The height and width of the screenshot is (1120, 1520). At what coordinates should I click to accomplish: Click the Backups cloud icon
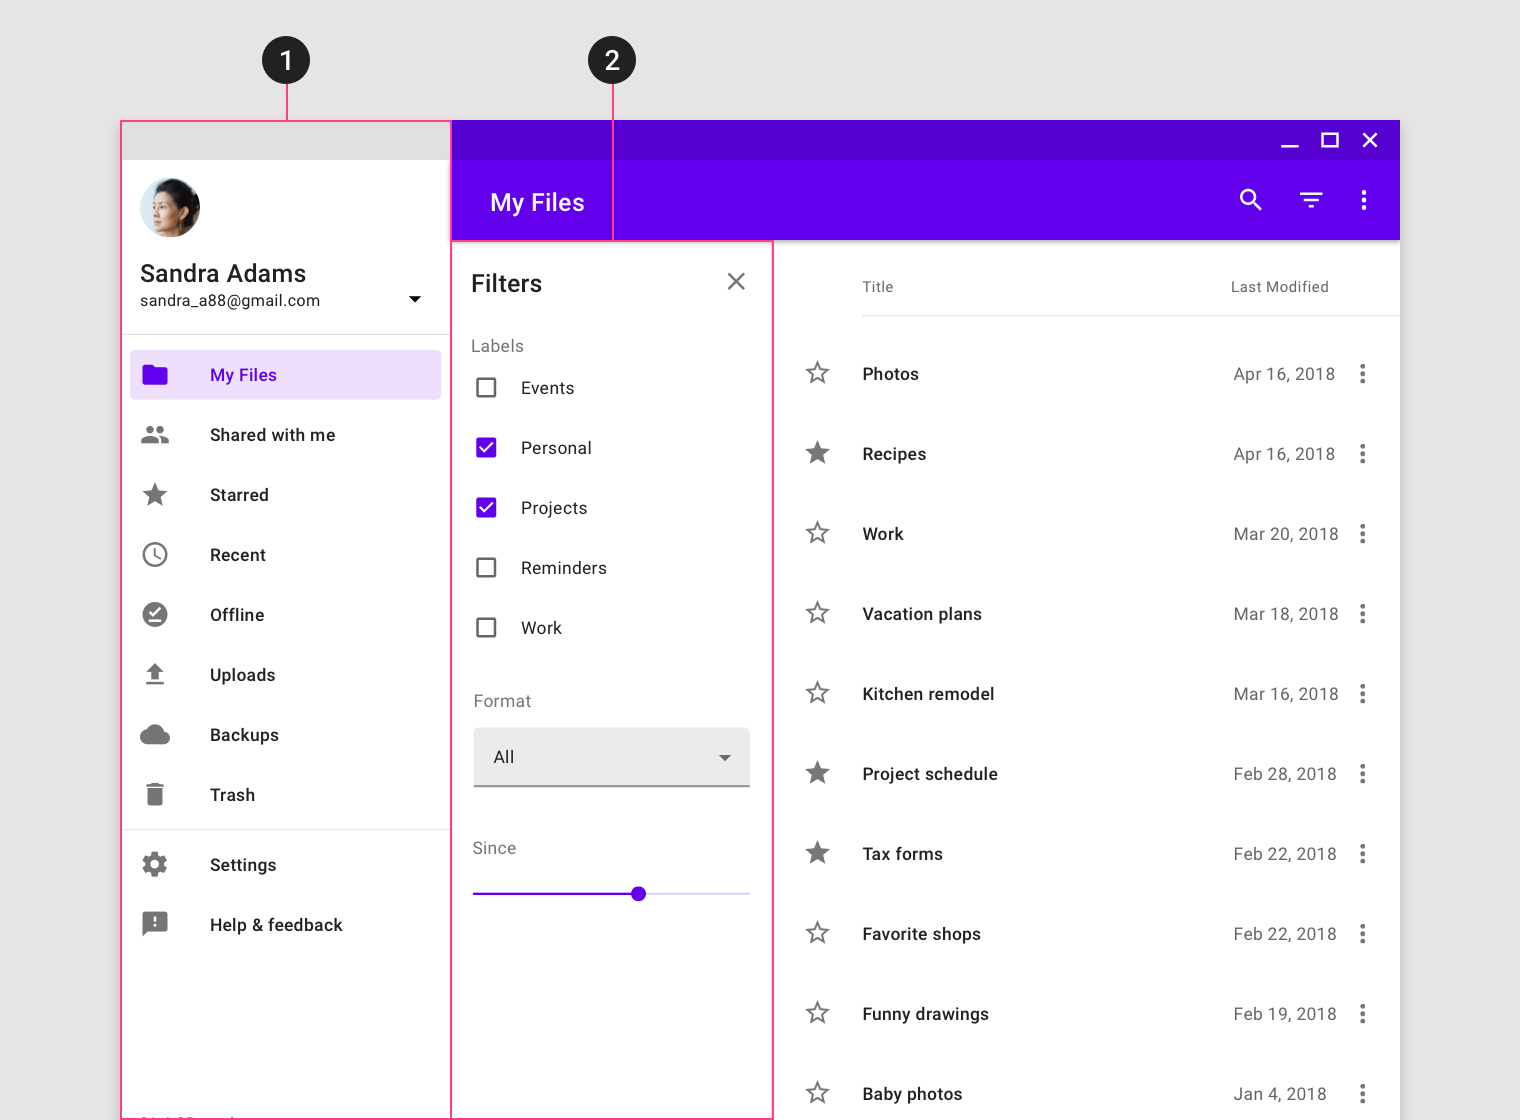click(155, 735)
